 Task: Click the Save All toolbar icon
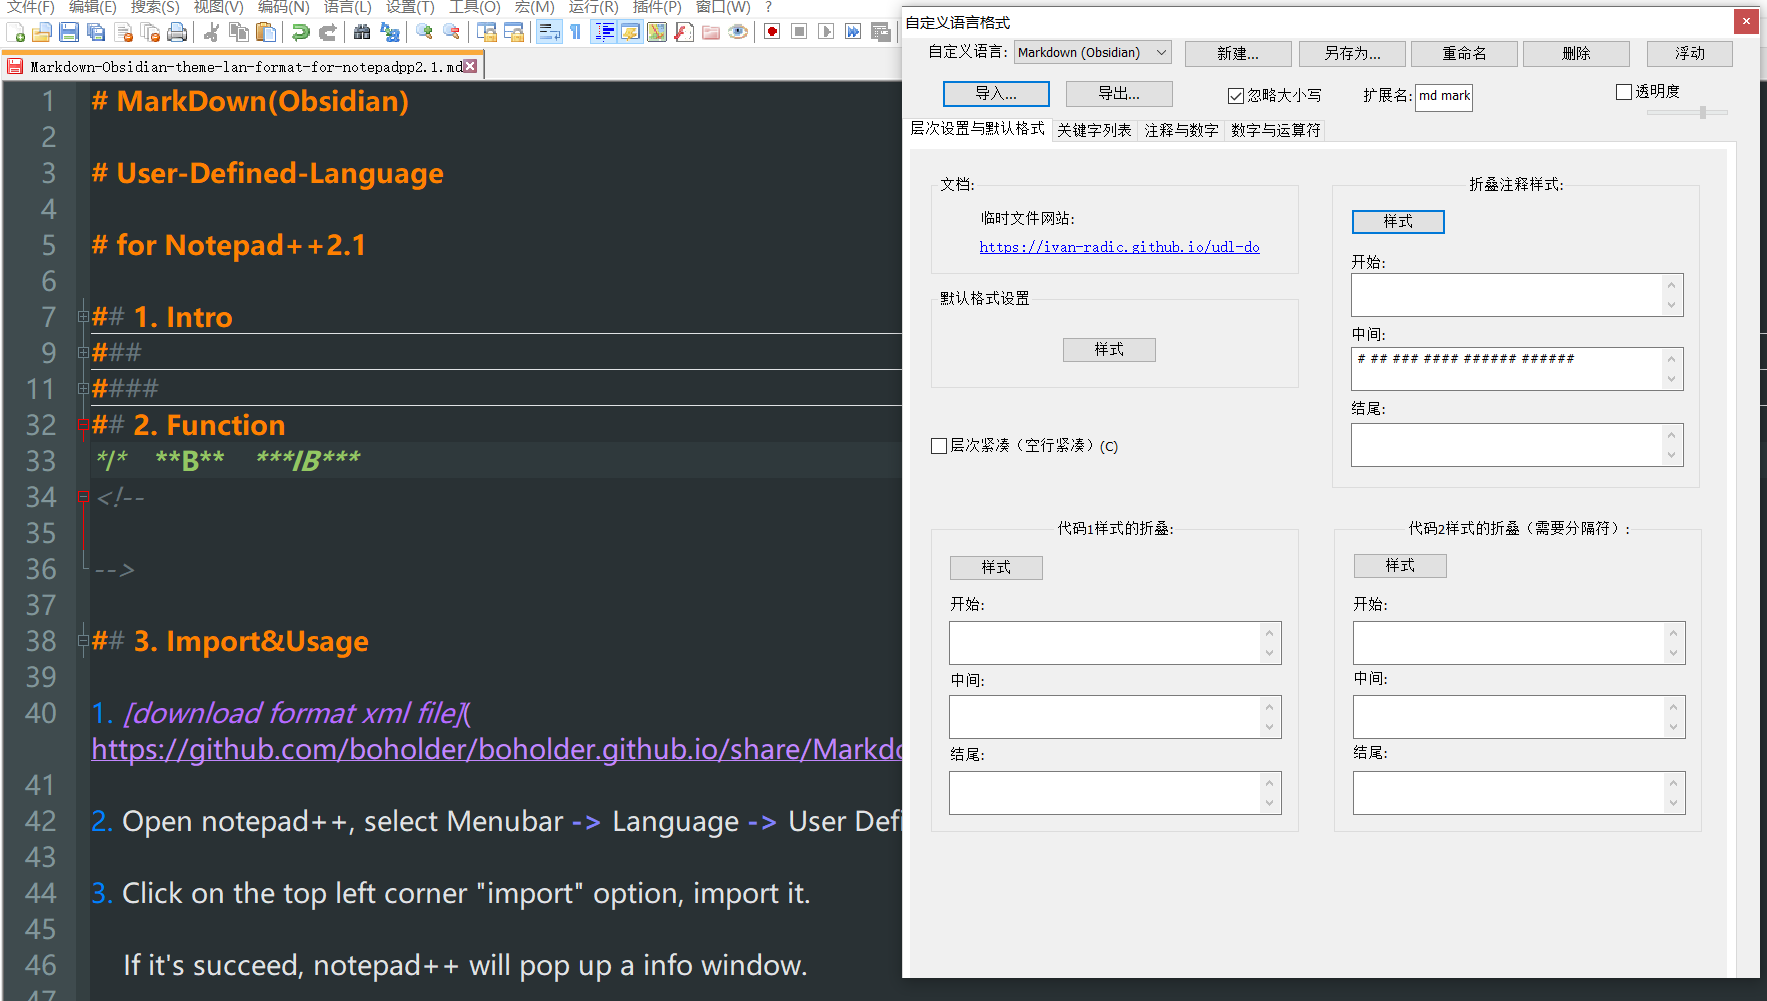(96, 32)
